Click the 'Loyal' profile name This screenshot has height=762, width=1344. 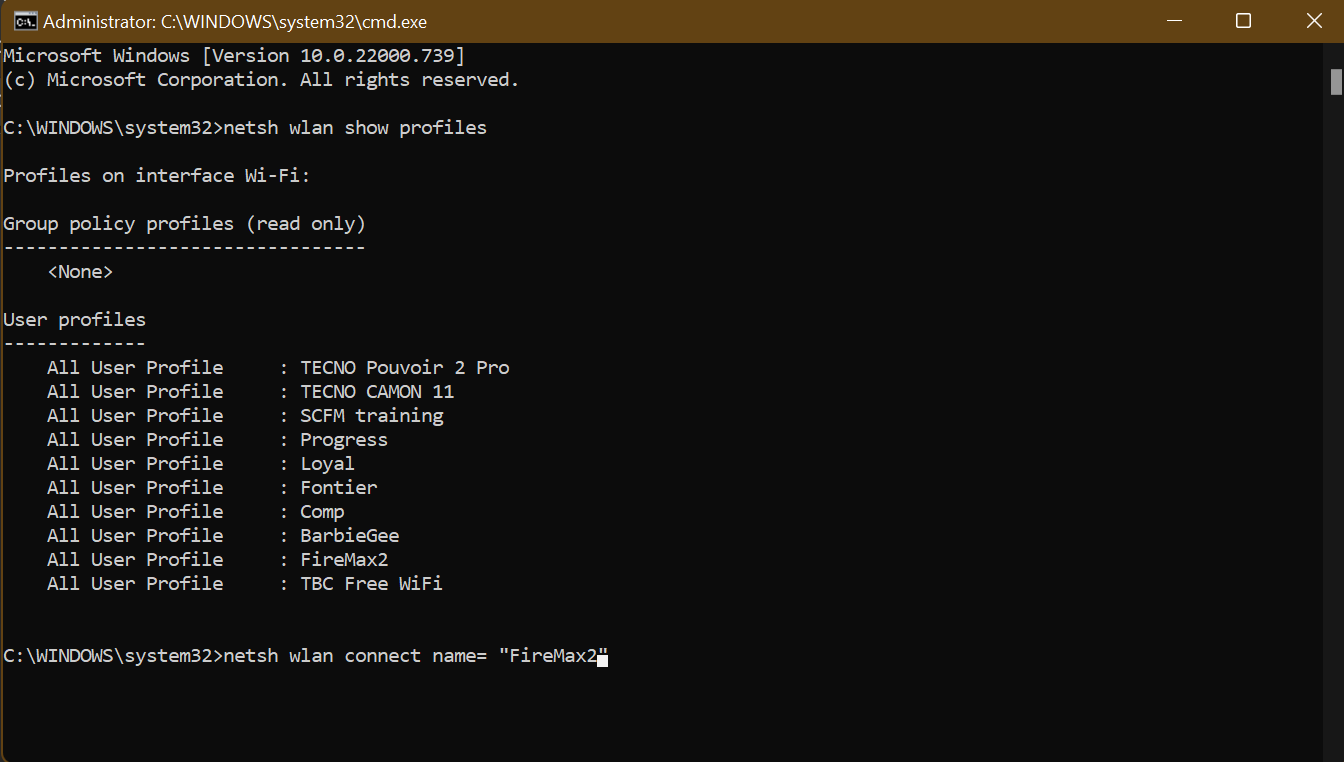click(x=327, y=464)
